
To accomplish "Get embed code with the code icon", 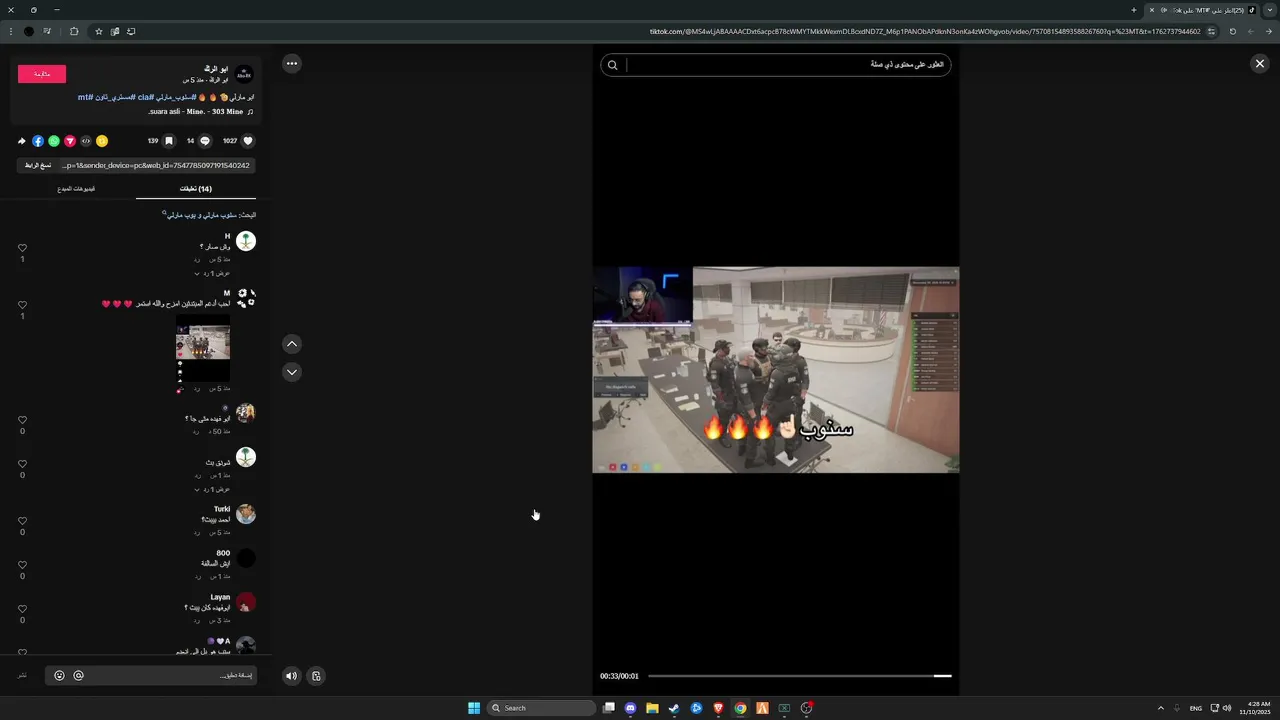I will (x=86, y=141).
